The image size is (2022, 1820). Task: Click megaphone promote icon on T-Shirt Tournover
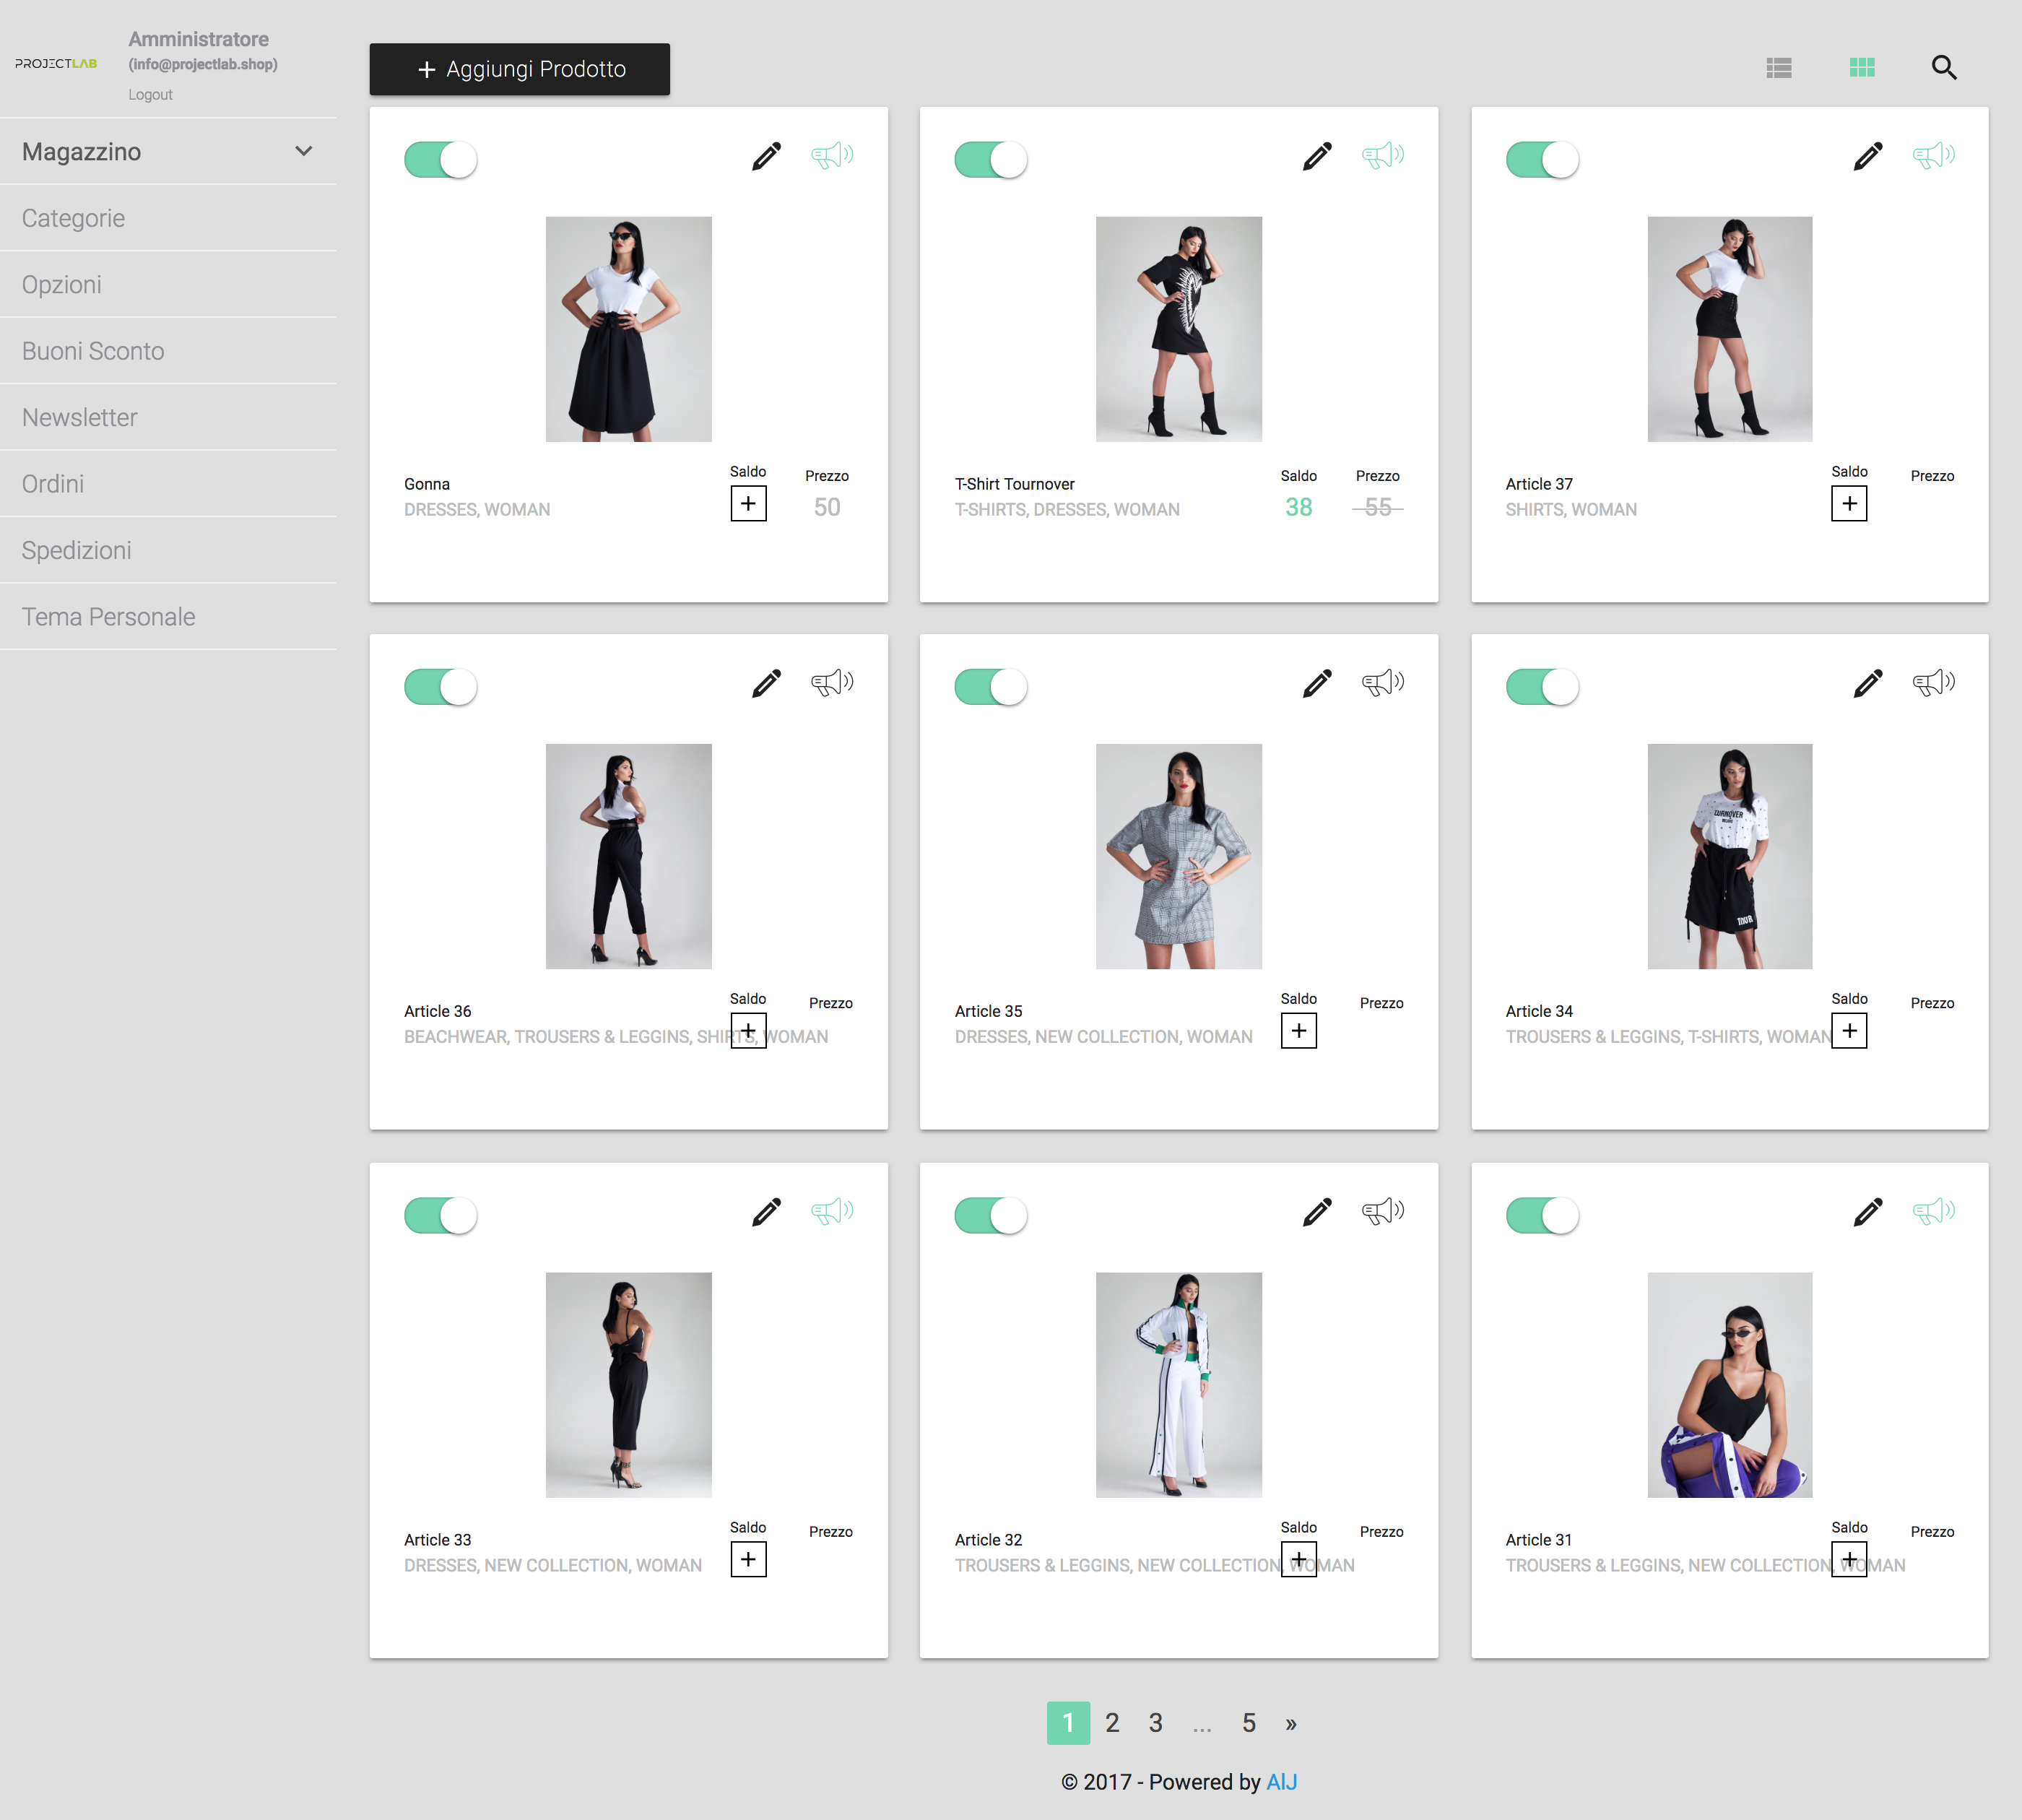tap(1382, 155)
